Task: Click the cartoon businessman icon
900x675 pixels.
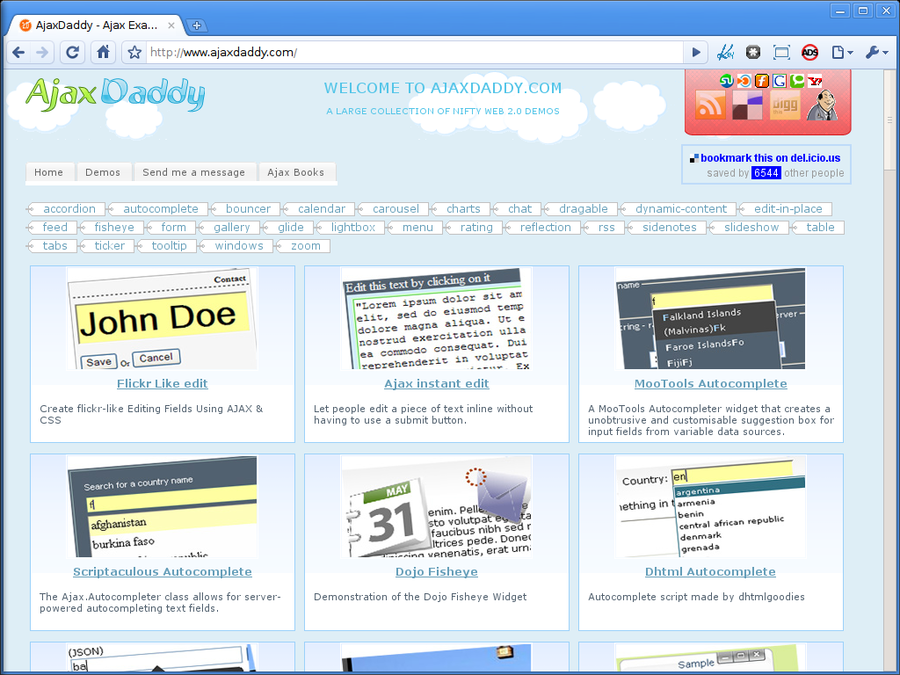Action: click(822, 105)
